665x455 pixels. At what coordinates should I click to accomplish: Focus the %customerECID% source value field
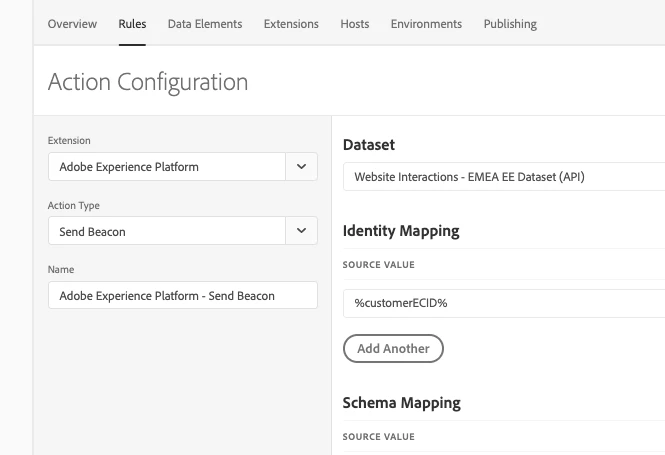(x=503, y=301)
